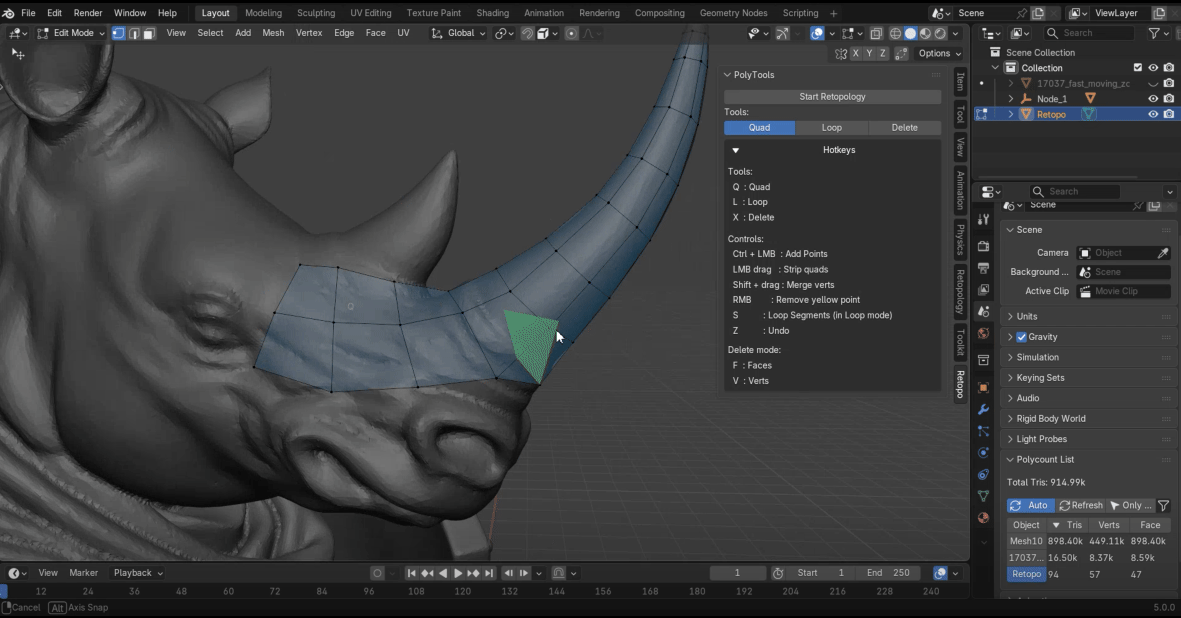Switch to face select mode icon
The width and height of the screenshot is (1181, 618).
click(x=148, y=33)
